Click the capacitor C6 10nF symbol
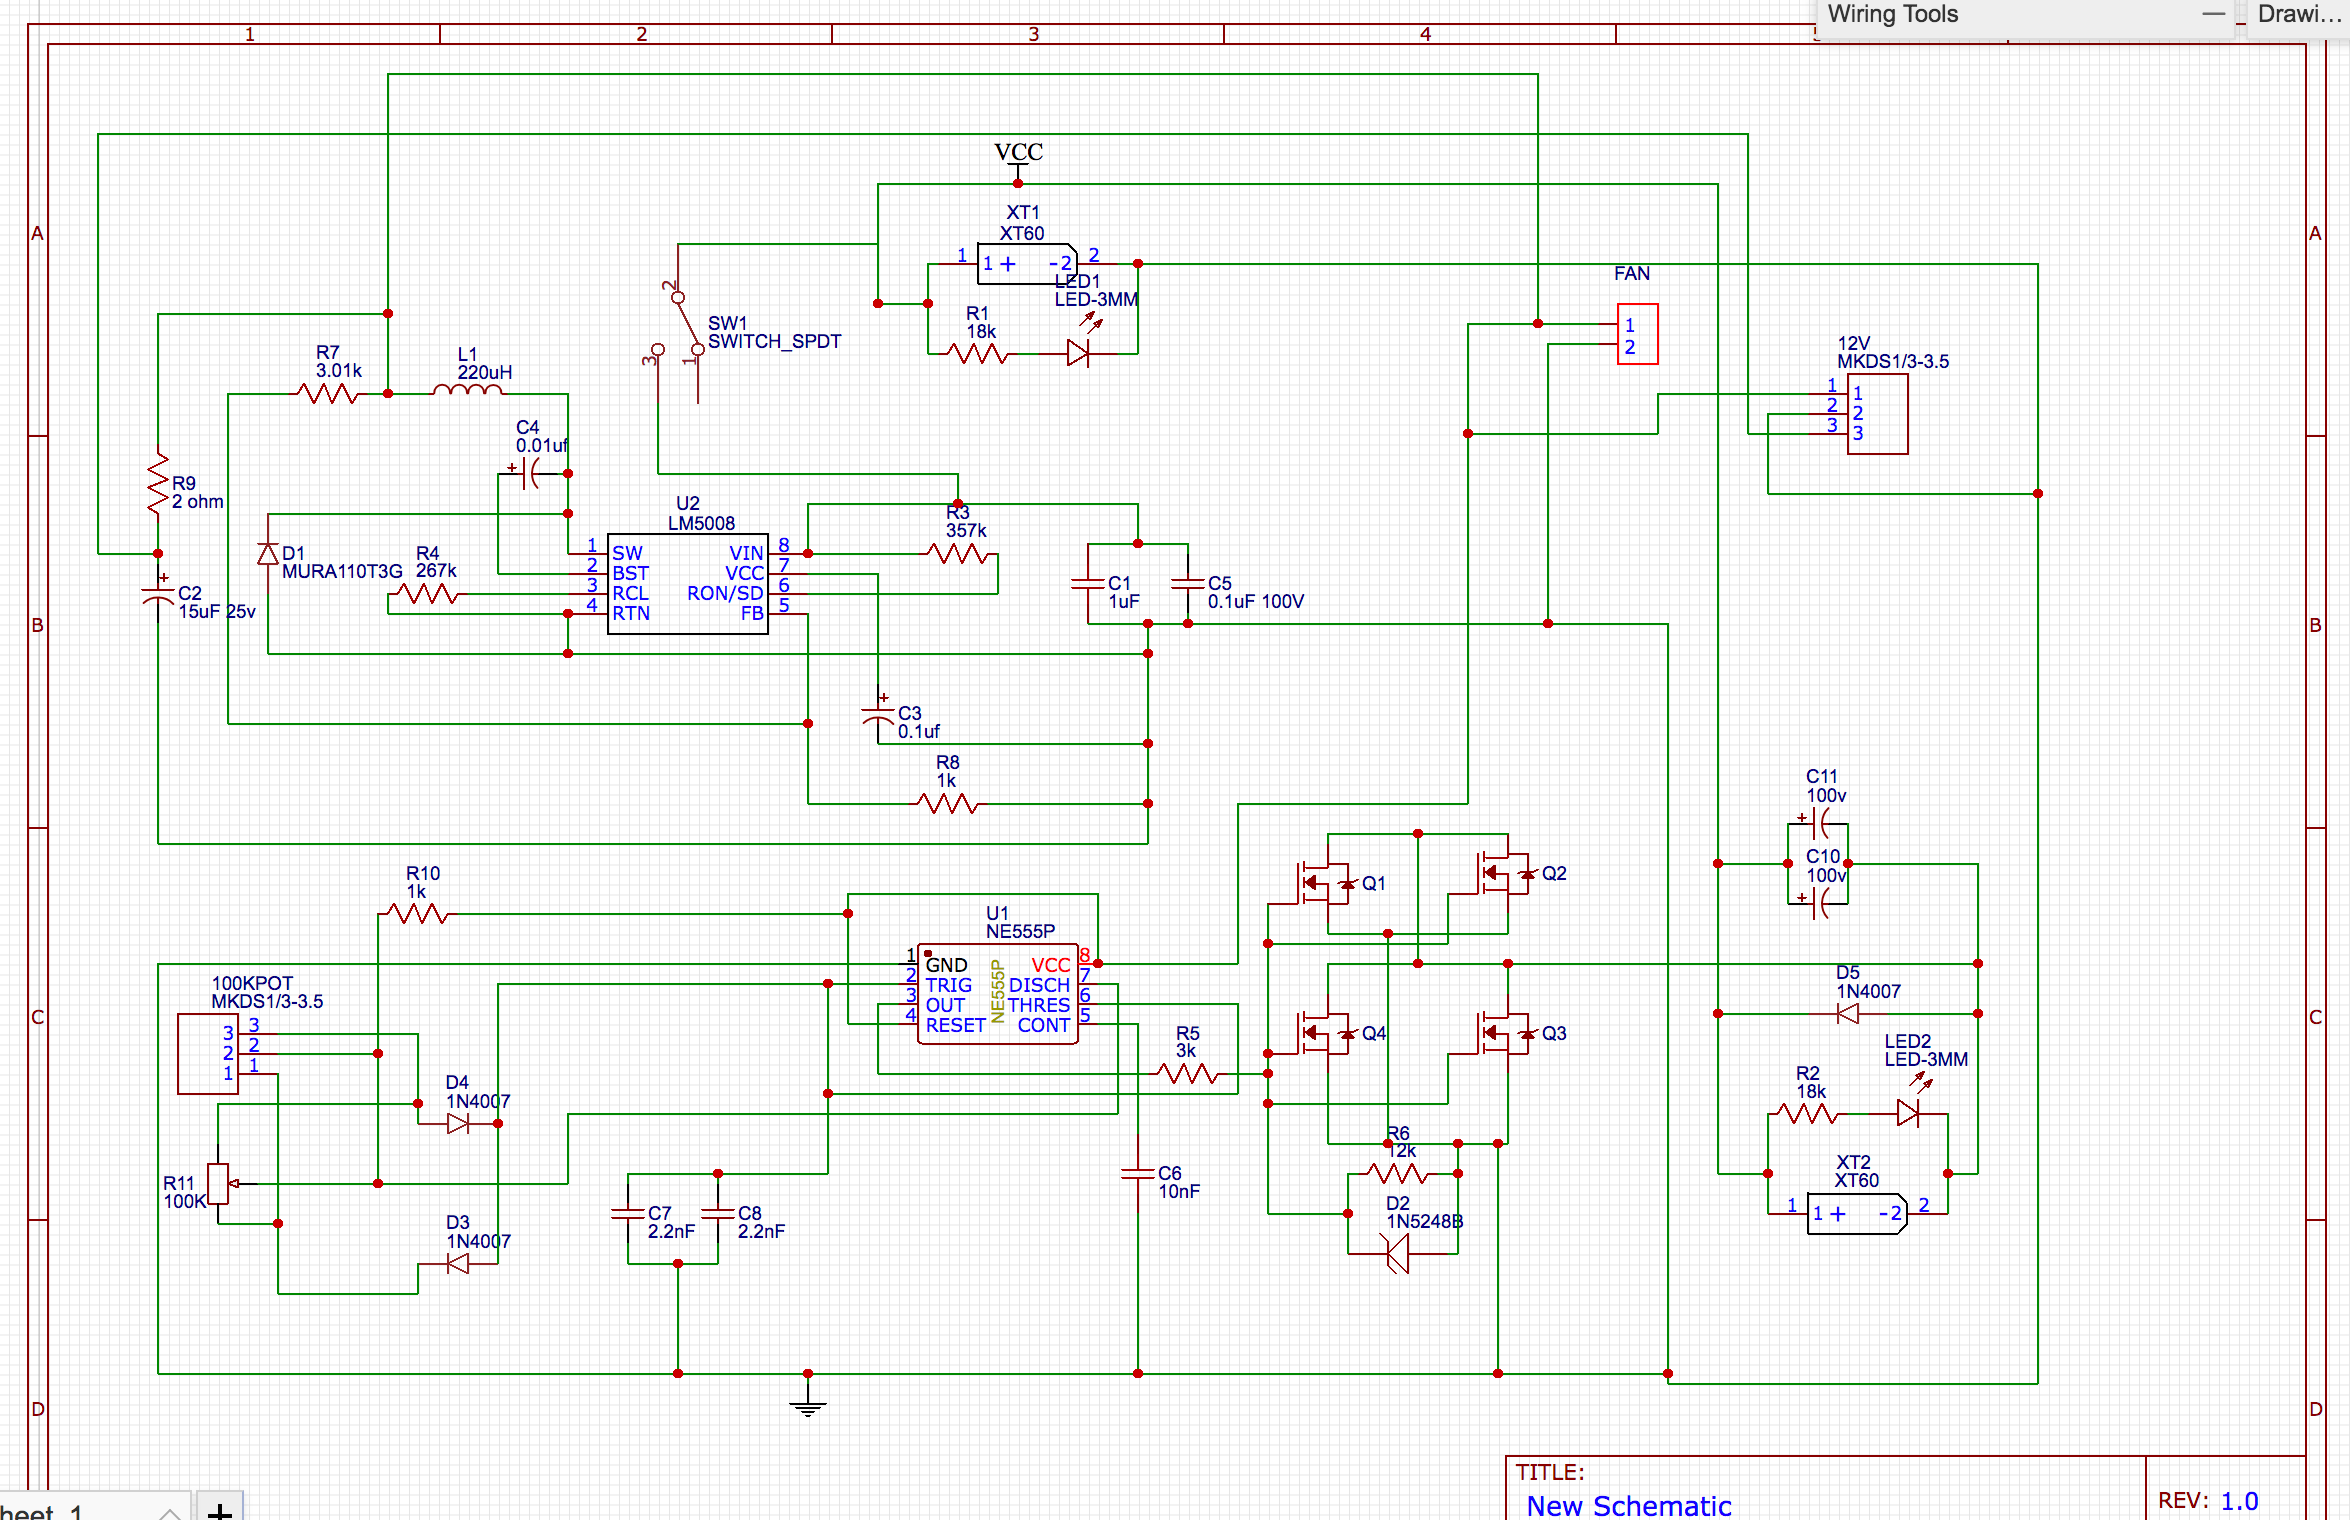Screen dimensions: 2350x1520 click(1136, 1173)
